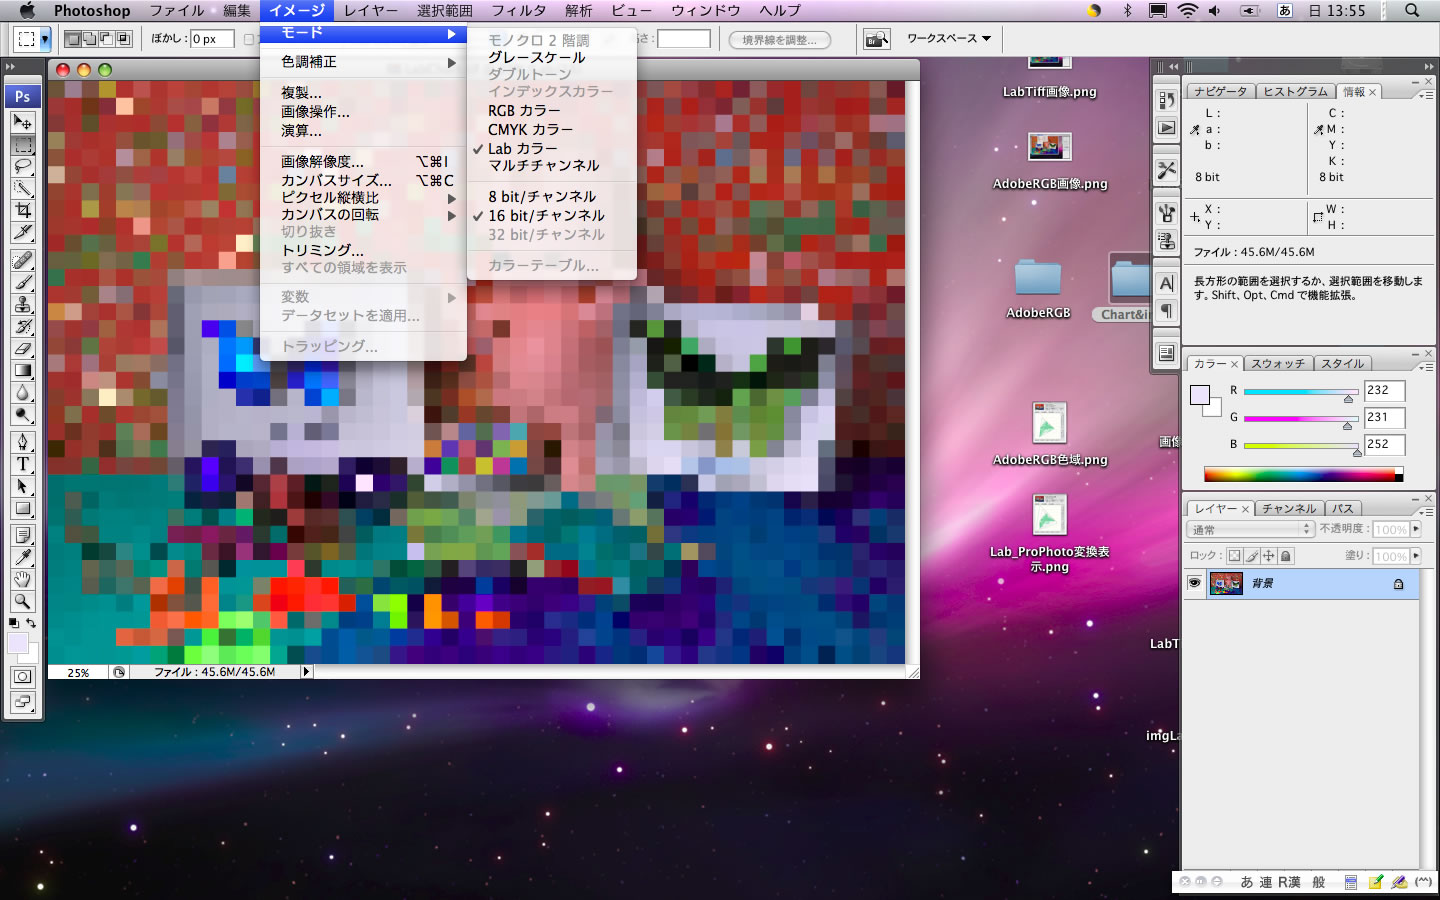Click the Wi-Fi status icon
This screenshot has width=1440, height=900.
tap(1187, 10)
